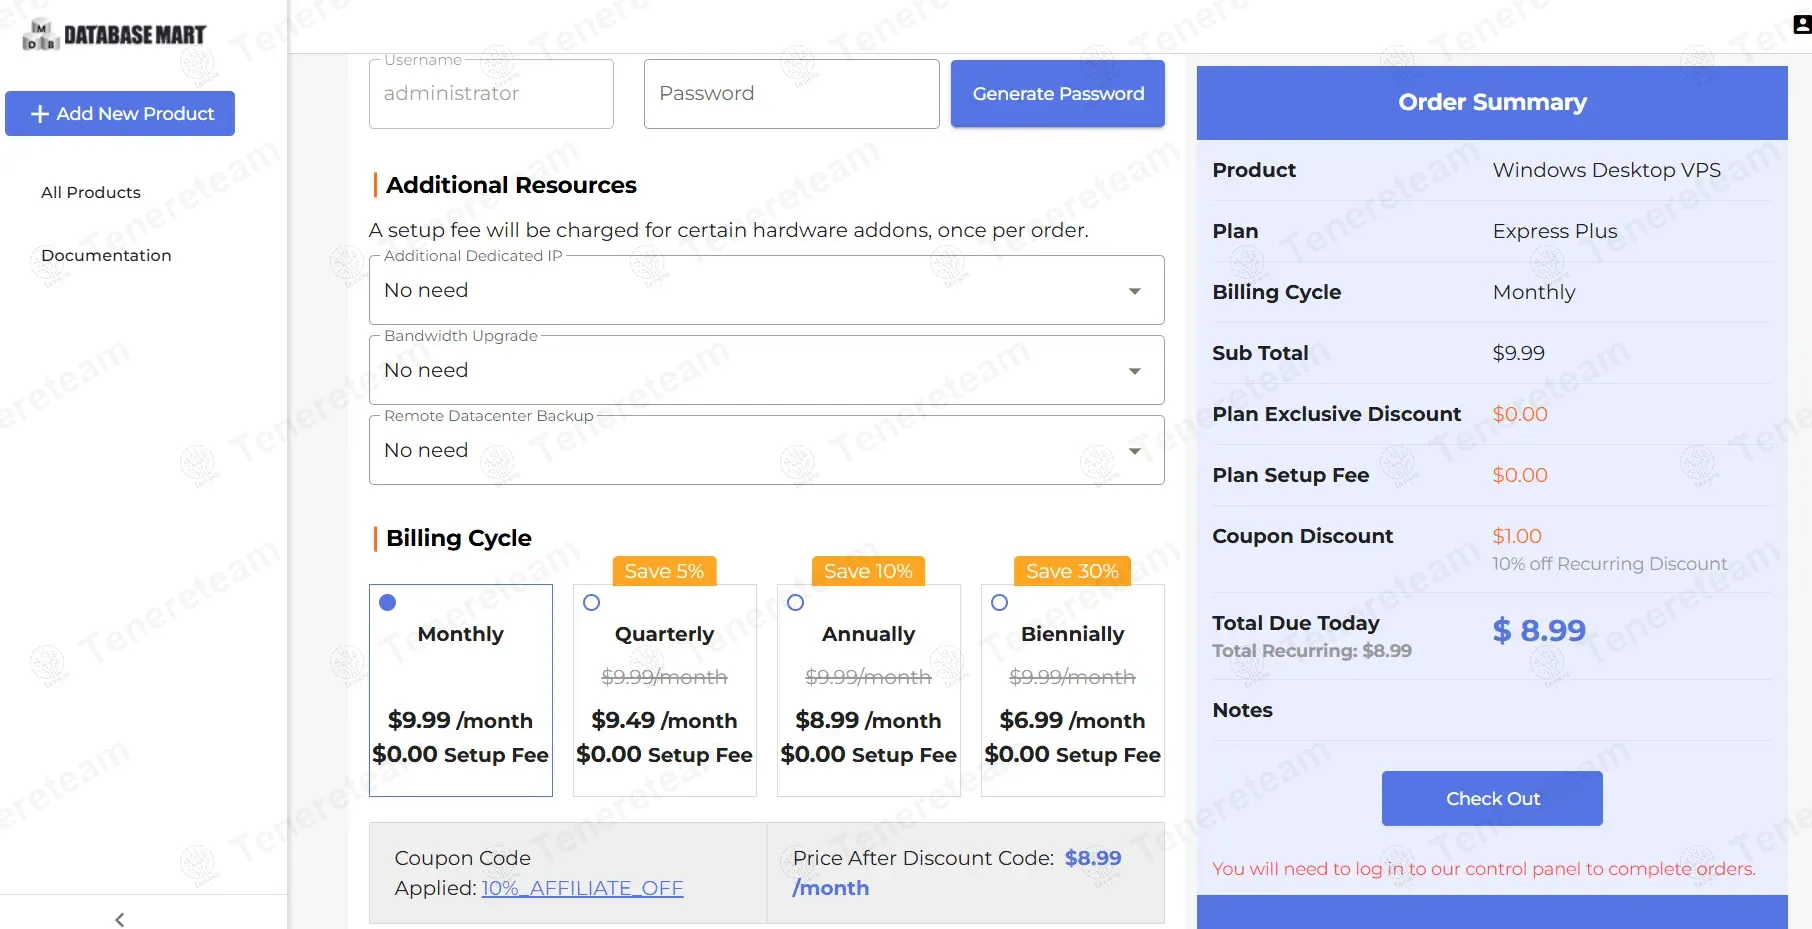Screen dimensions: 1812x929
Task: Click the $8.99 /month Annually price
Action: (x=868, y=720)
